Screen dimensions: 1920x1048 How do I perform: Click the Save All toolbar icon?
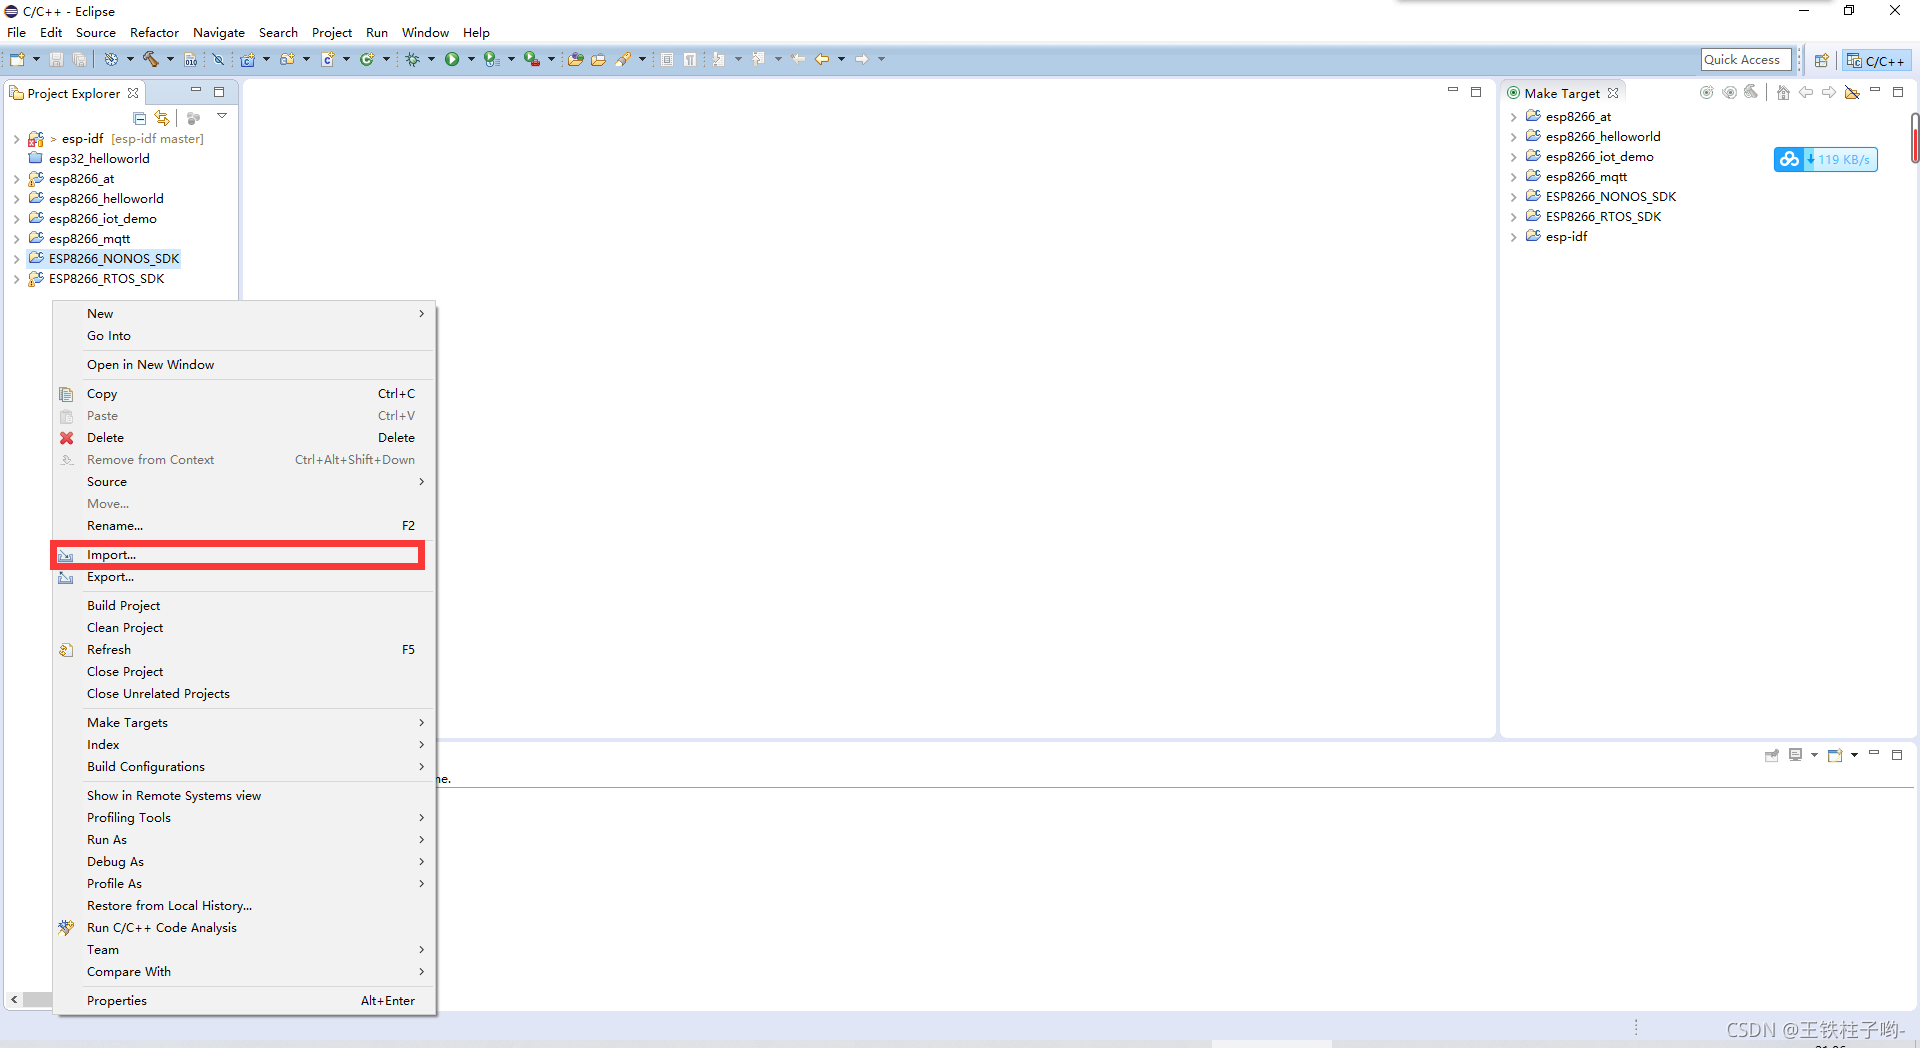pyautogui.click(x=79, y=60)
